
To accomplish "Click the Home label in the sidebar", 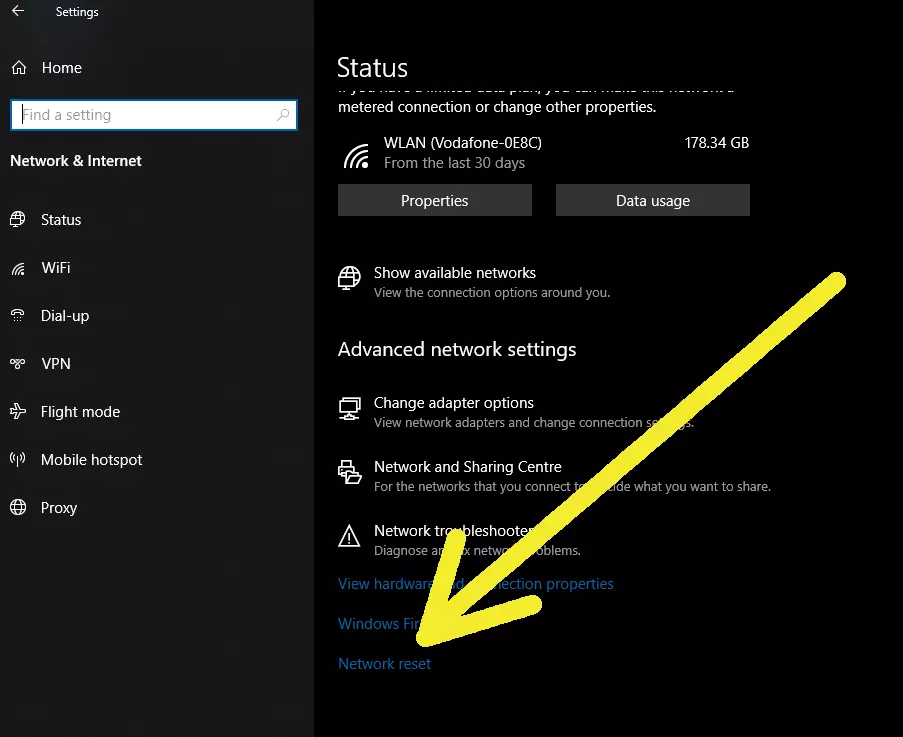I will pyautogui.click(x=62, y=68).
